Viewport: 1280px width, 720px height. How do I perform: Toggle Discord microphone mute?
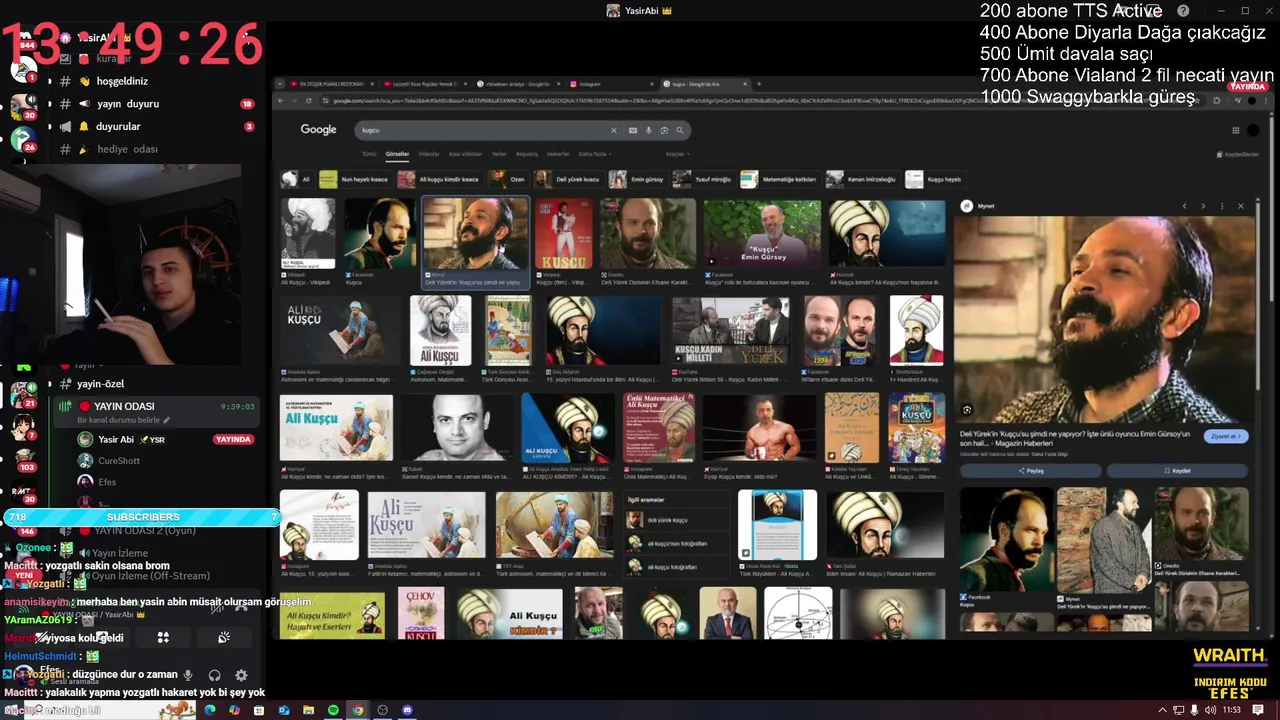click(188, 676)
